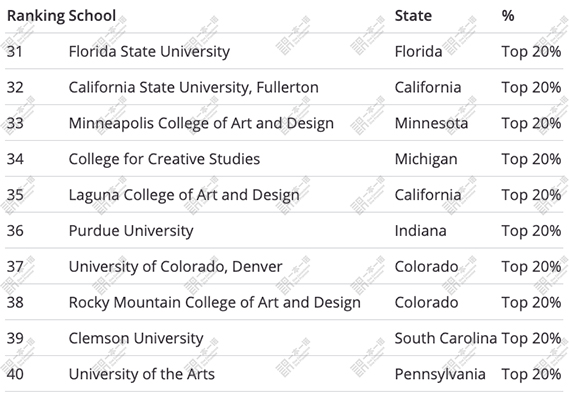Click ranking number 40
Image resolution: width=570 pixels, height=396 pixels.
(x=15, y=374)
